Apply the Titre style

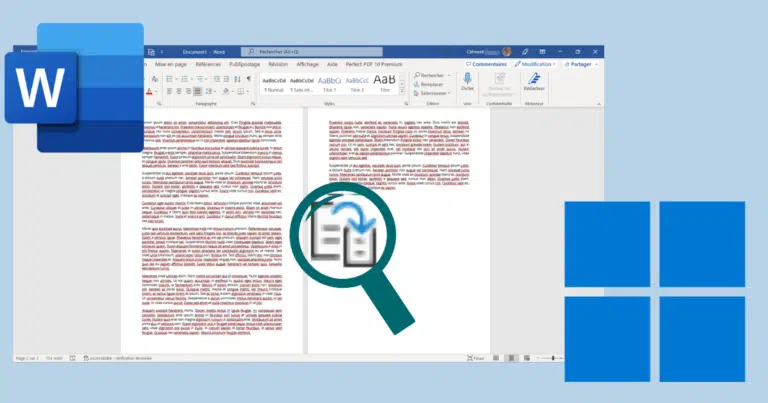[x=384, y=84]
